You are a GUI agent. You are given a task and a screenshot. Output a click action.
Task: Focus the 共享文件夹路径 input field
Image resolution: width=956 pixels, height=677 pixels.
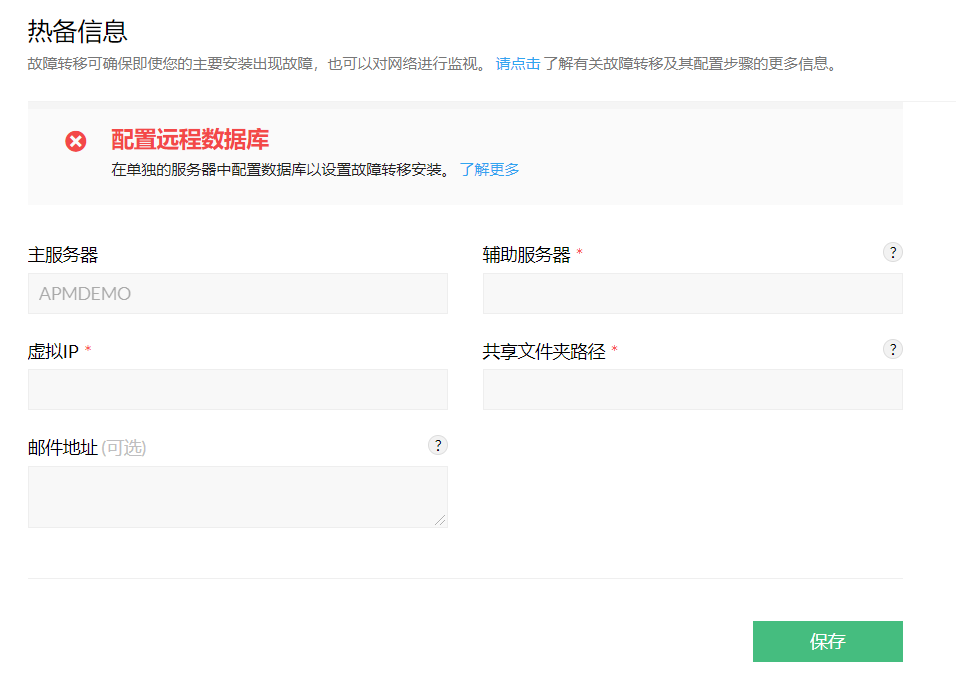tap(692, 390)
